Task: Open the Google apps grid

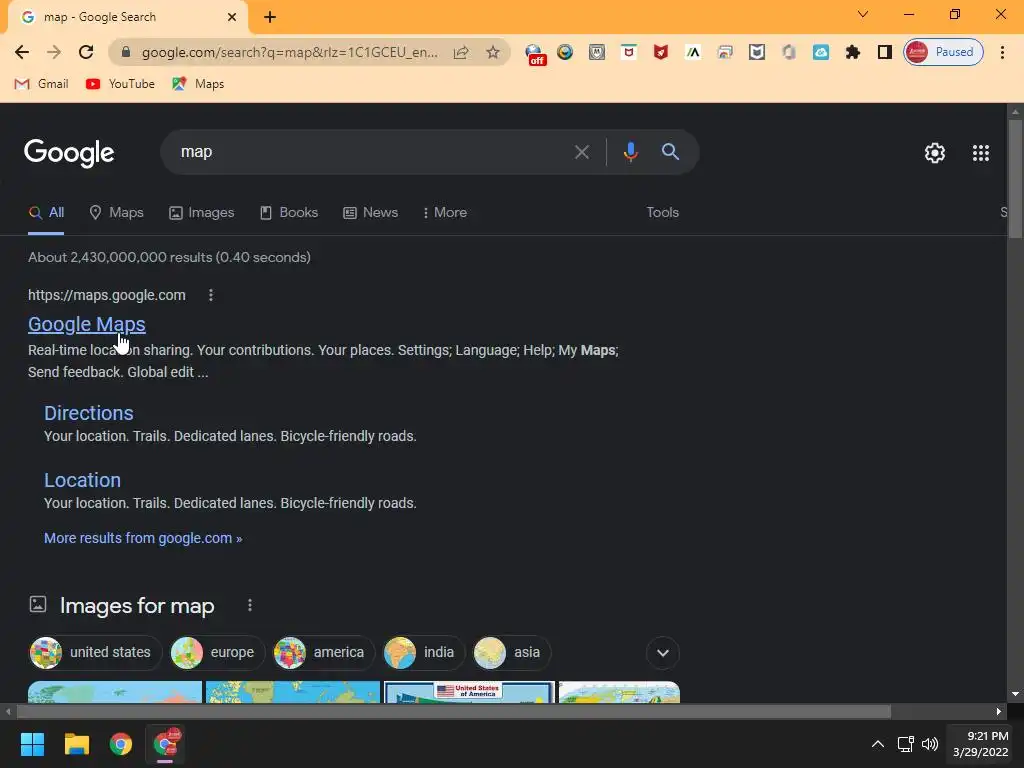Action: [981, 153]
